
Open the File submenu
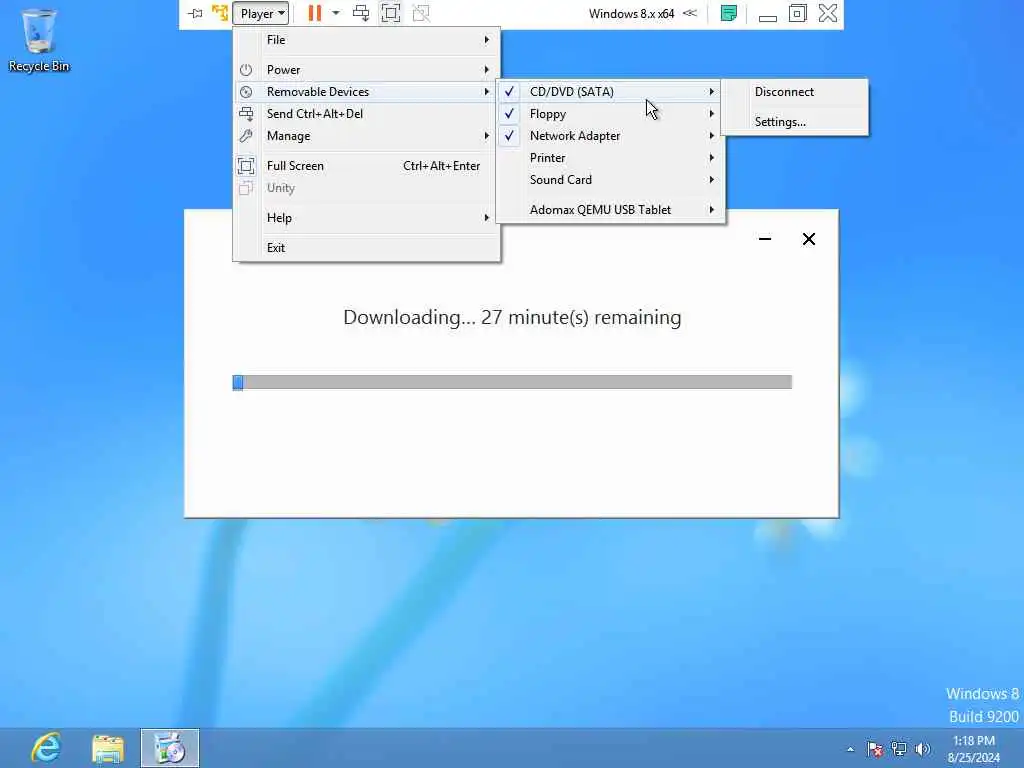tap(367, 40)
